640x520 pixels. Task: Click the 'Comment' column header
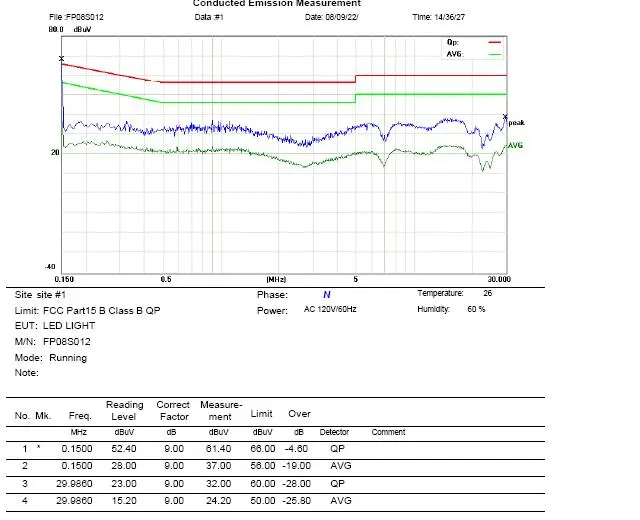388,432
